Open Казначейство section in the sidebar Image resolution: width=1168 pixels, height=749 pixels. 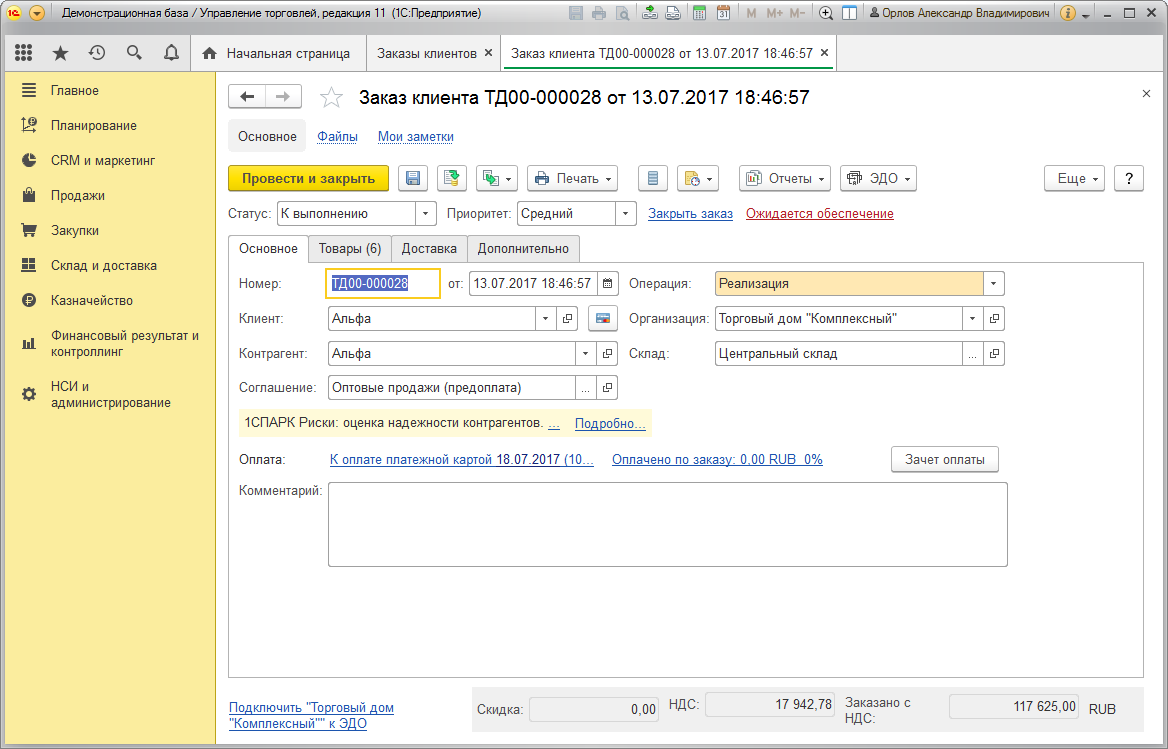coord(92,301)
